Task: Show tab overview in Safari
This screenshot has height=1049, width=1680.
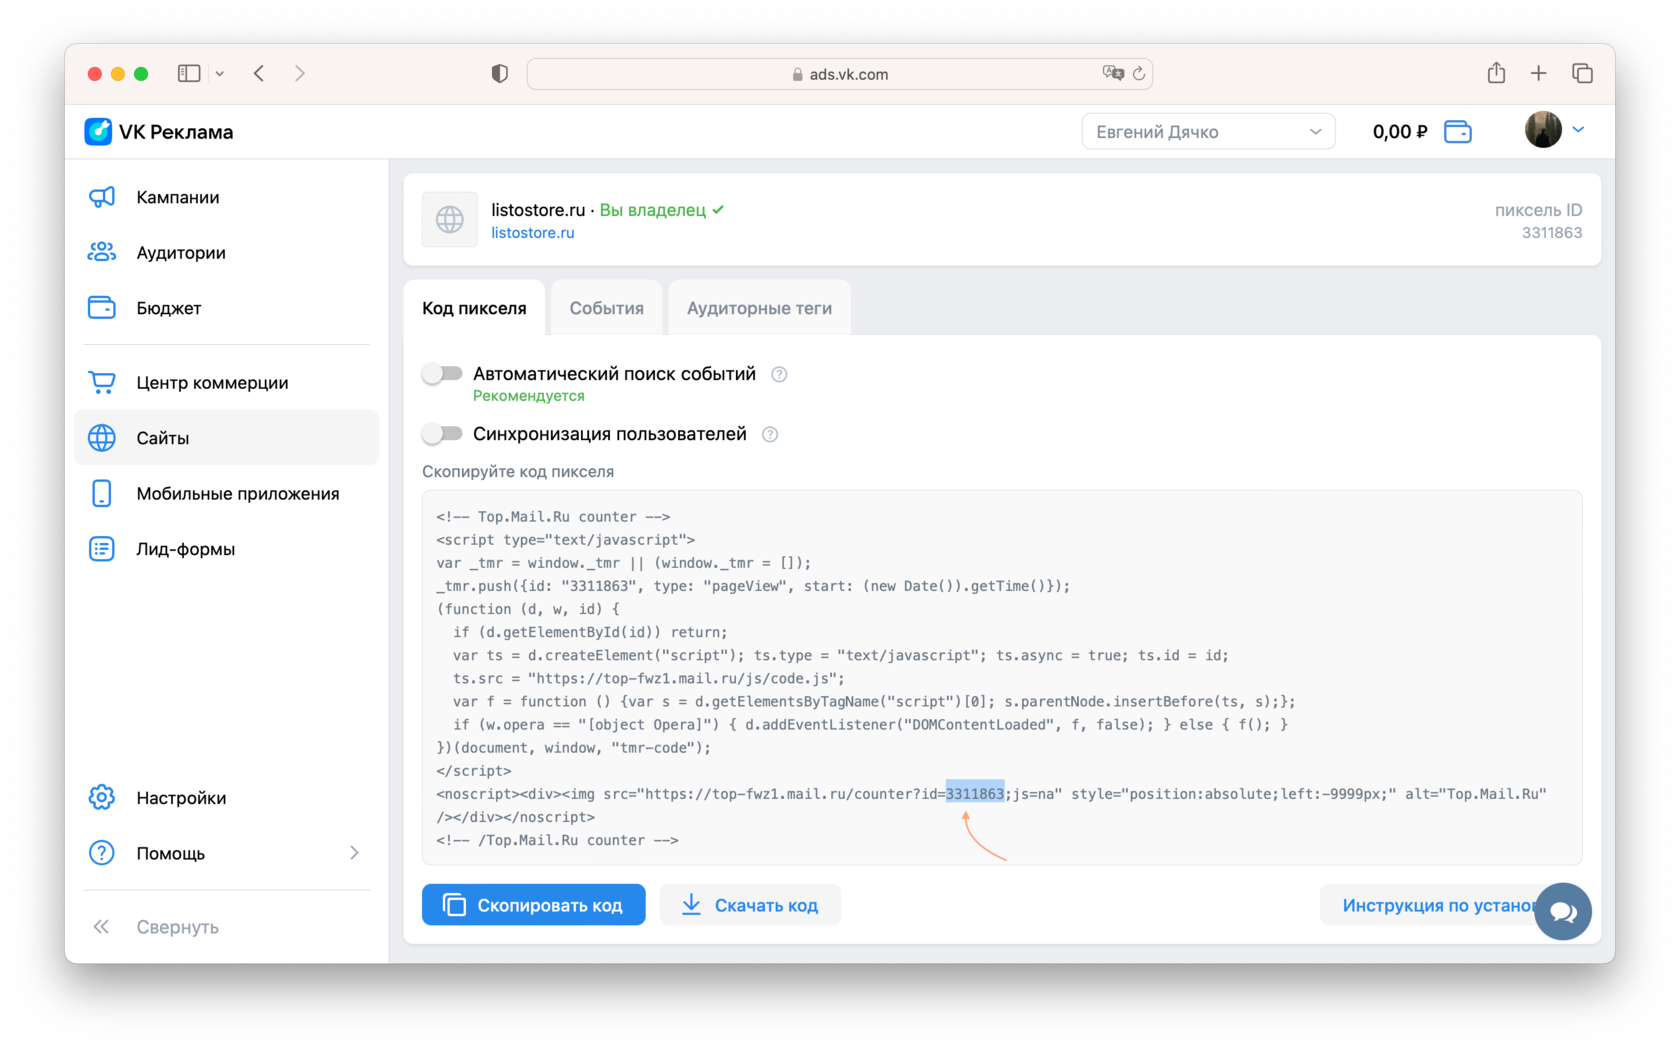Action: point(1582,73)
